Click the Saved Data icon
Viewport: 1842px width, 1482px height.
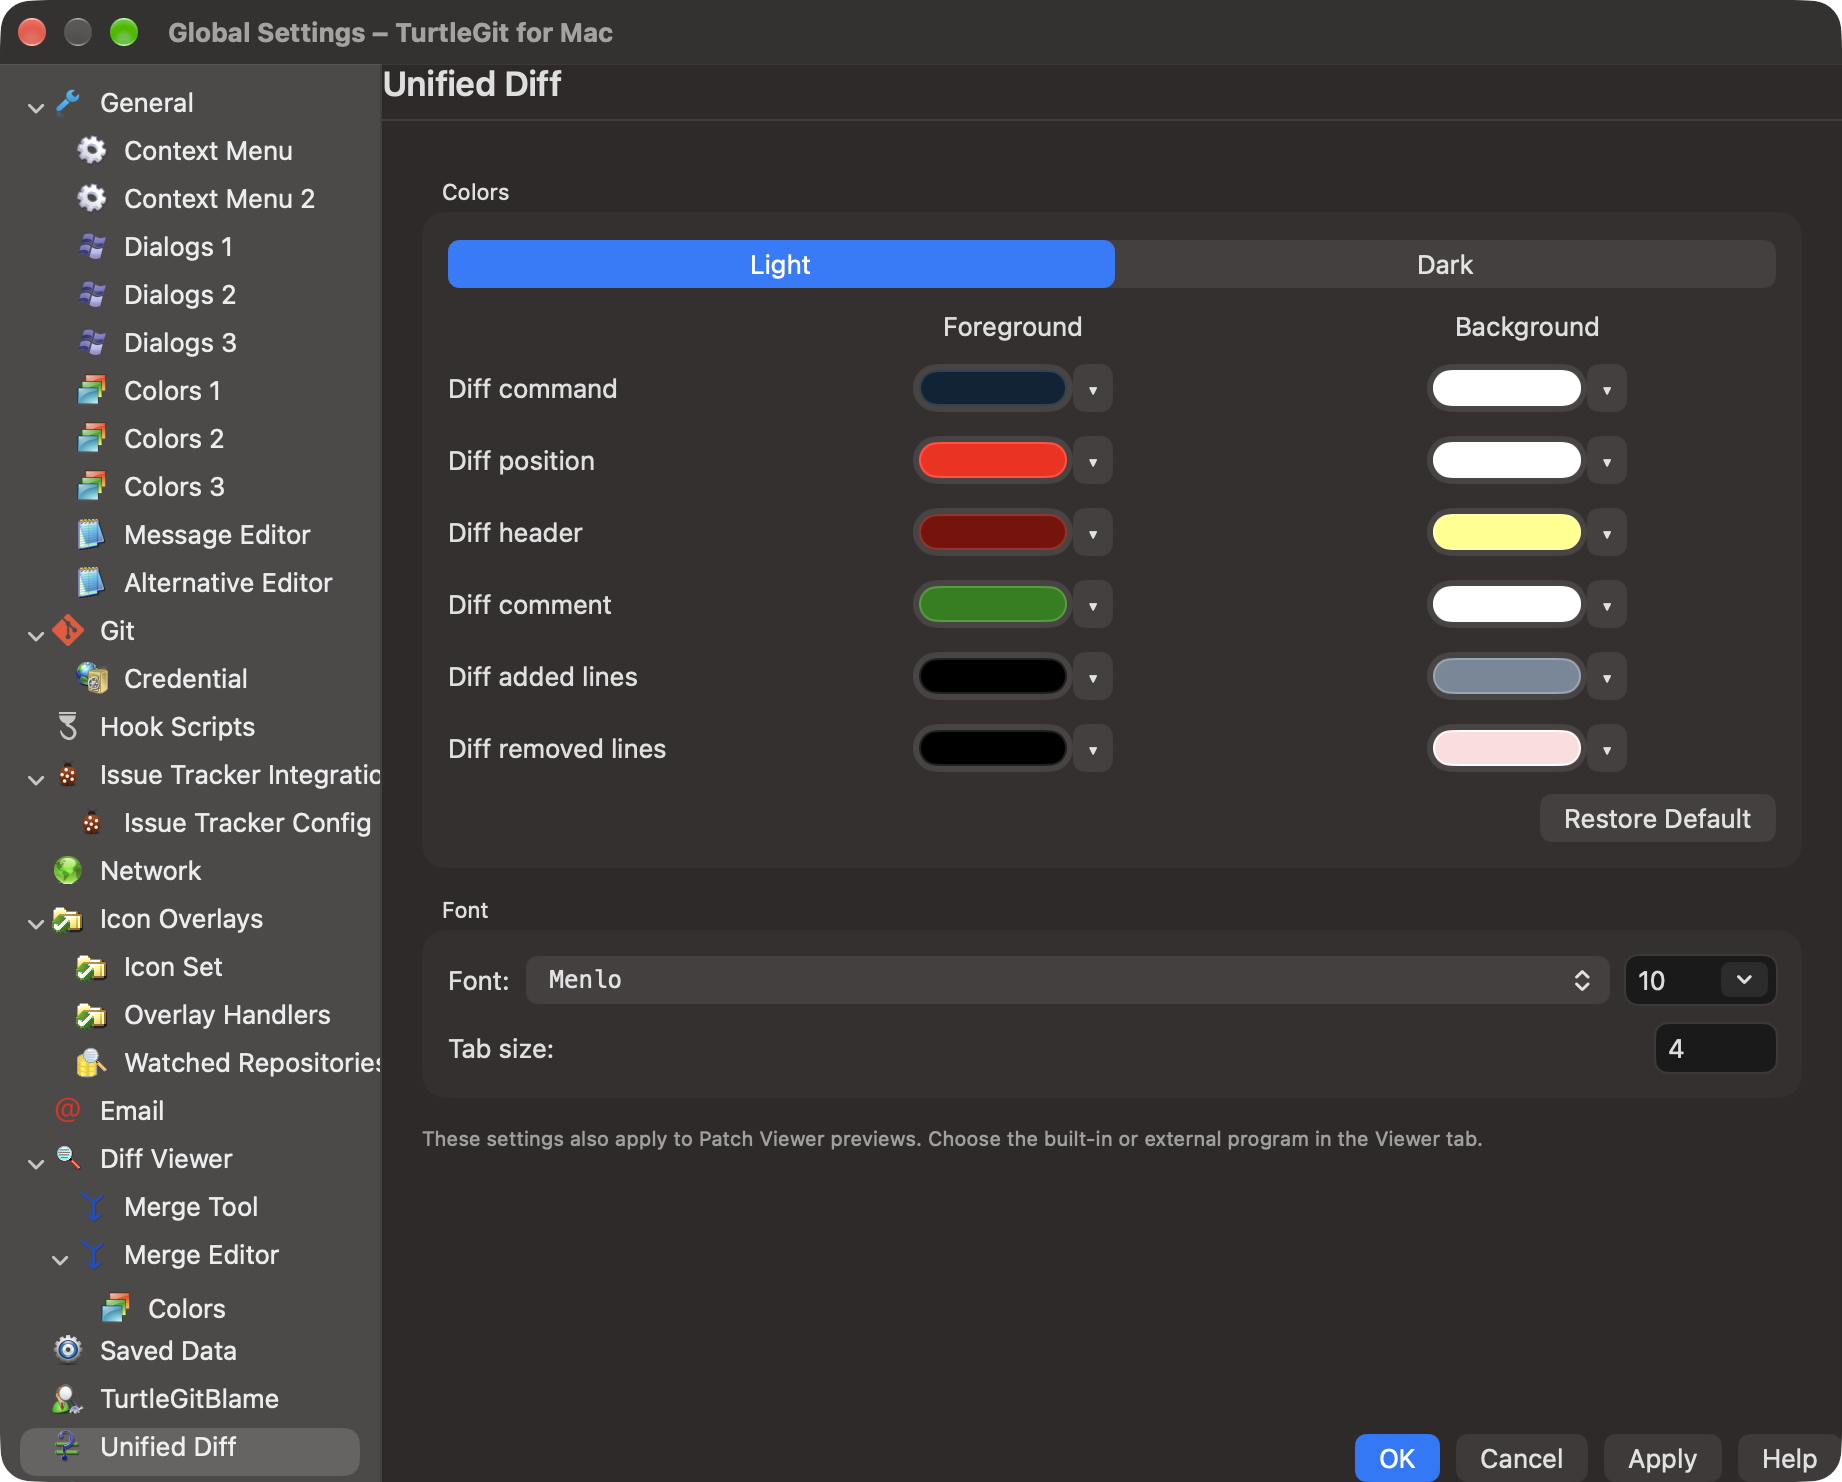pos(68,1350)
